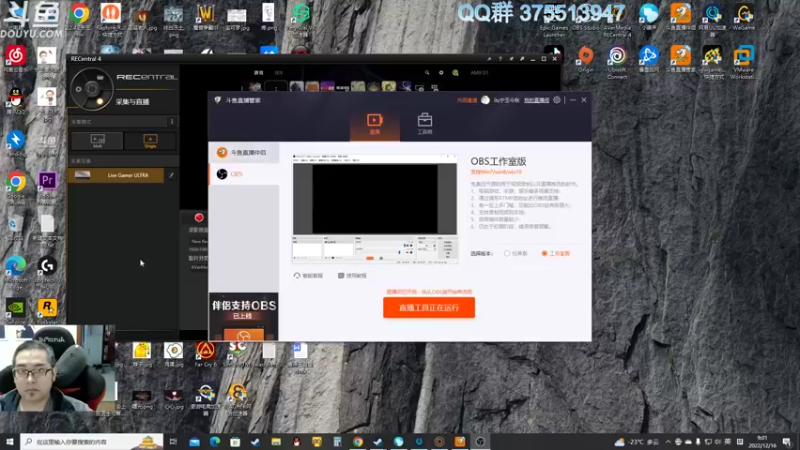Open the weather widget on taskbar

pyautogui.click(x=637, y=442)
